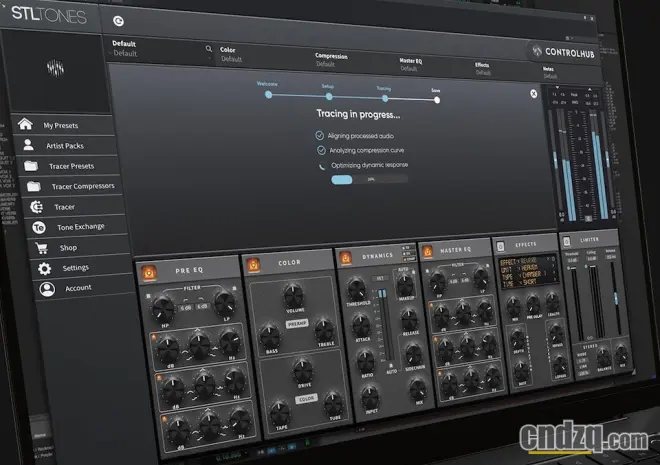Select My Presets in the sidebar
660x465 pixels.
point(61,125)
